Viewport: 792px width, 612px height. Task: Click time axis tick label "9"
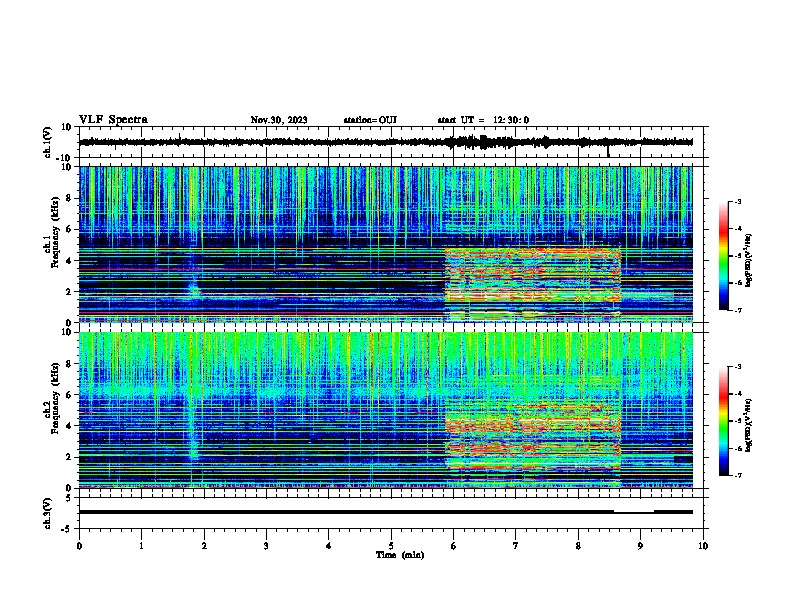coord(640,546)
